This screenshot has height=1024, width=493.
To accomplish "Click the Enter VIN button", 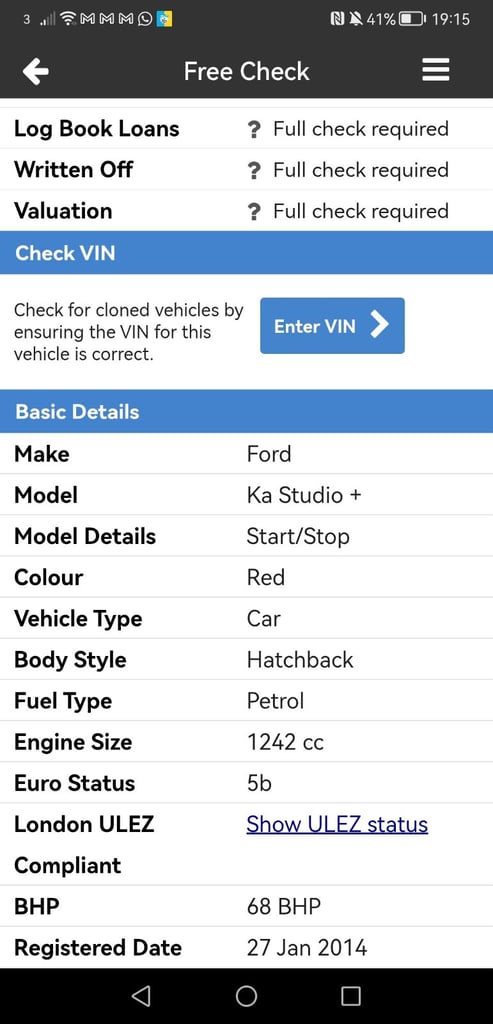I will coord(332,326).
